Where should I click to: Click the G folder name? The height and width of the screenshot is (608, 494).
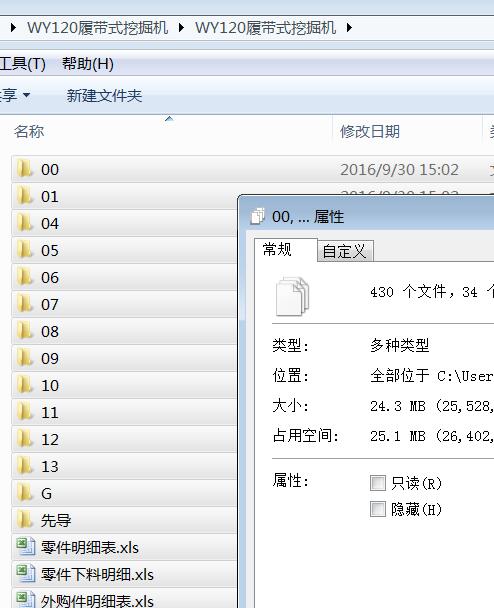tap(47, 494)
